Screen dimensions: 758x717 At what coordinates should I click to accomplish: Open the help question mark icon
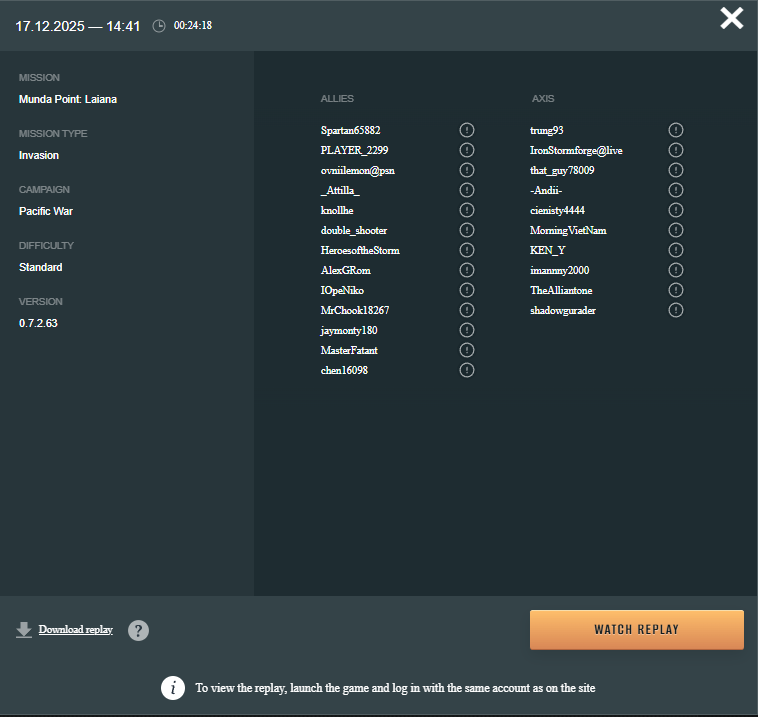[x=139, y=630]
